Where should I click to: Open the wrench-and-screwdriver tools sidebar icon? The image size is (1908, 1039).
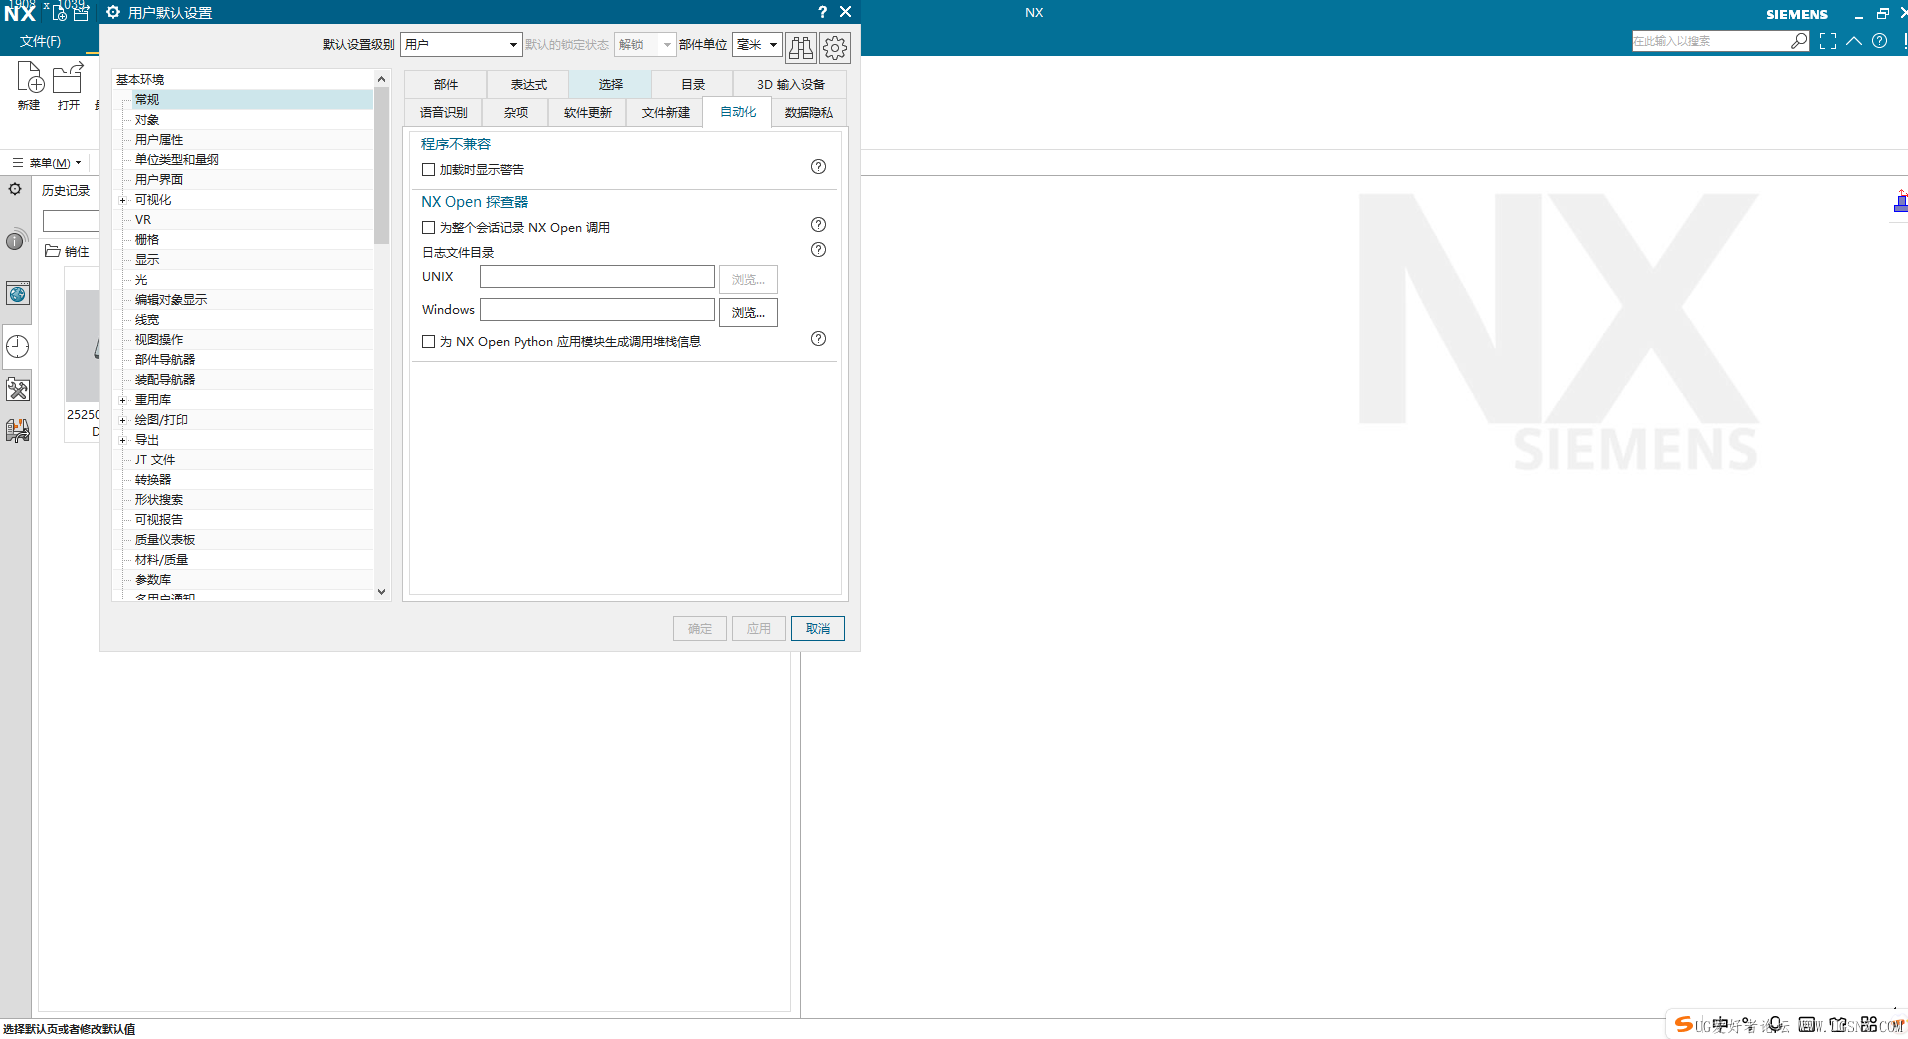tap(18, 390)
